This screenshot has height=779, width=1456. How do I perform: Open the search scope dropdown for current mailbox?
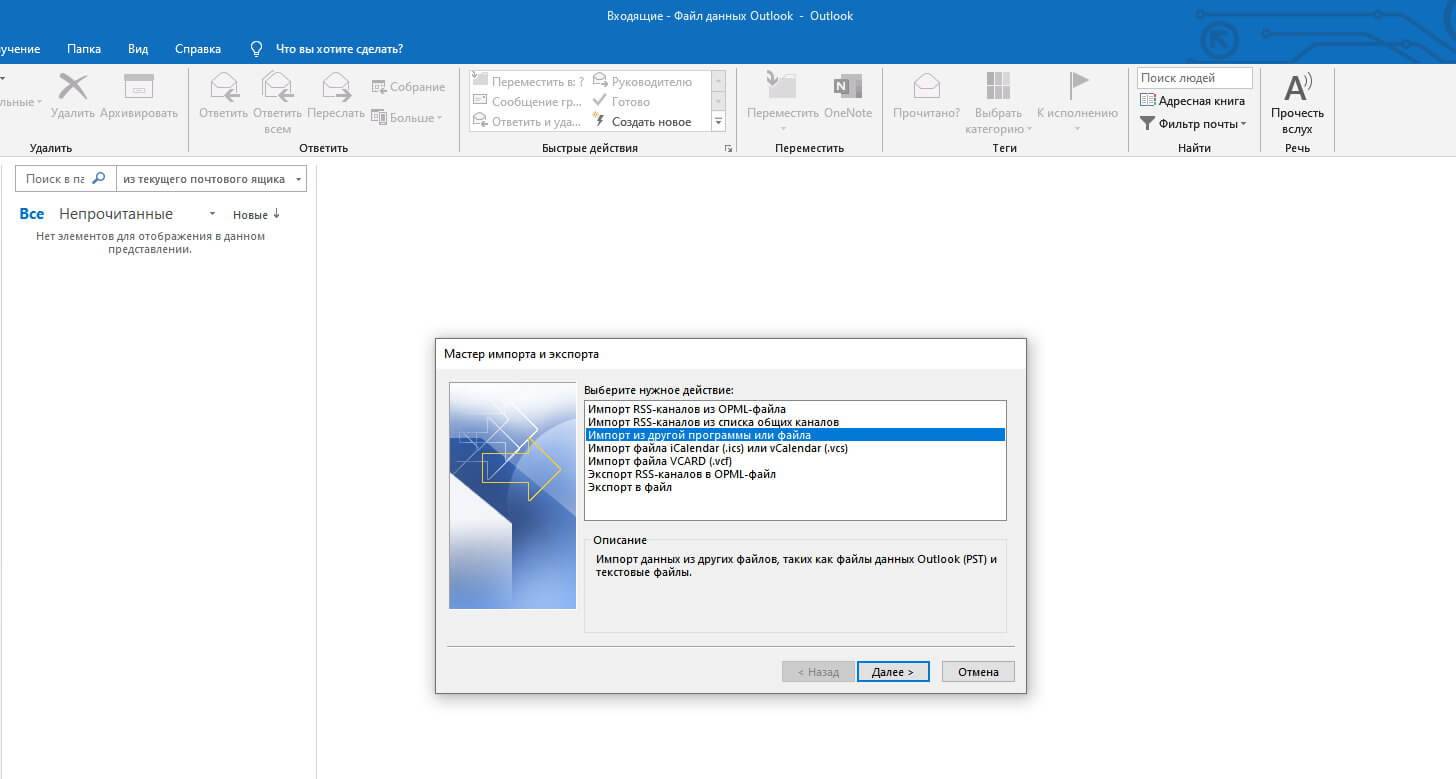pos(211,179)
